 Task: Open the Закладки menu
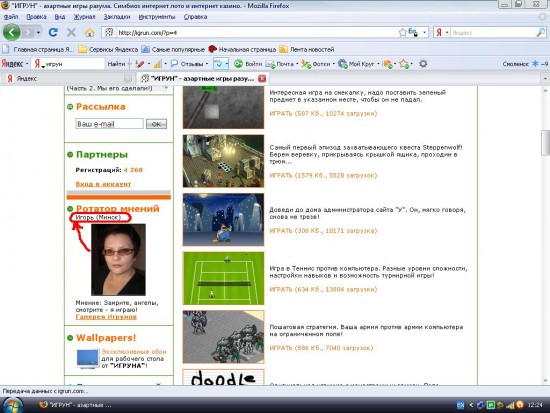click(117, 17)
